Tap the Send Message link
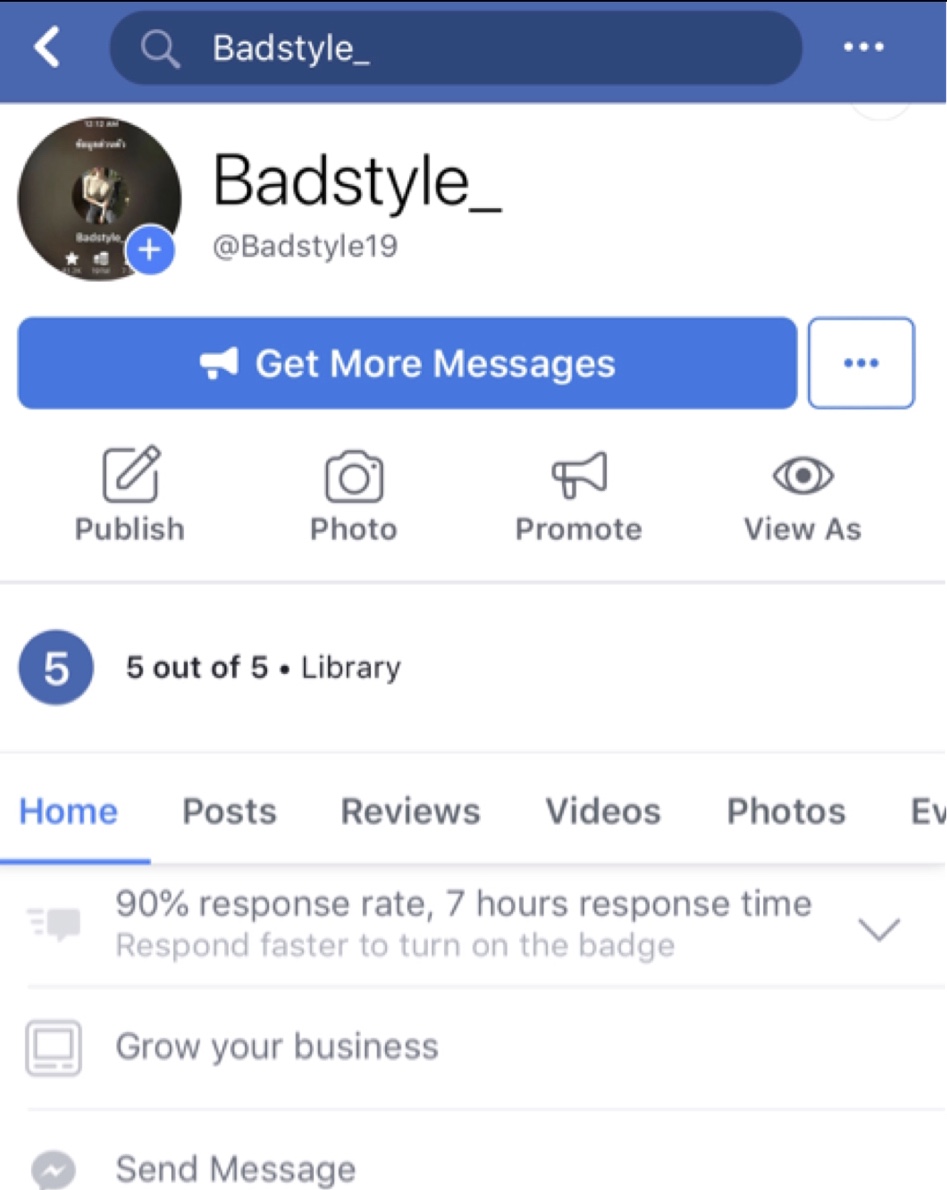 [235, 1169]
